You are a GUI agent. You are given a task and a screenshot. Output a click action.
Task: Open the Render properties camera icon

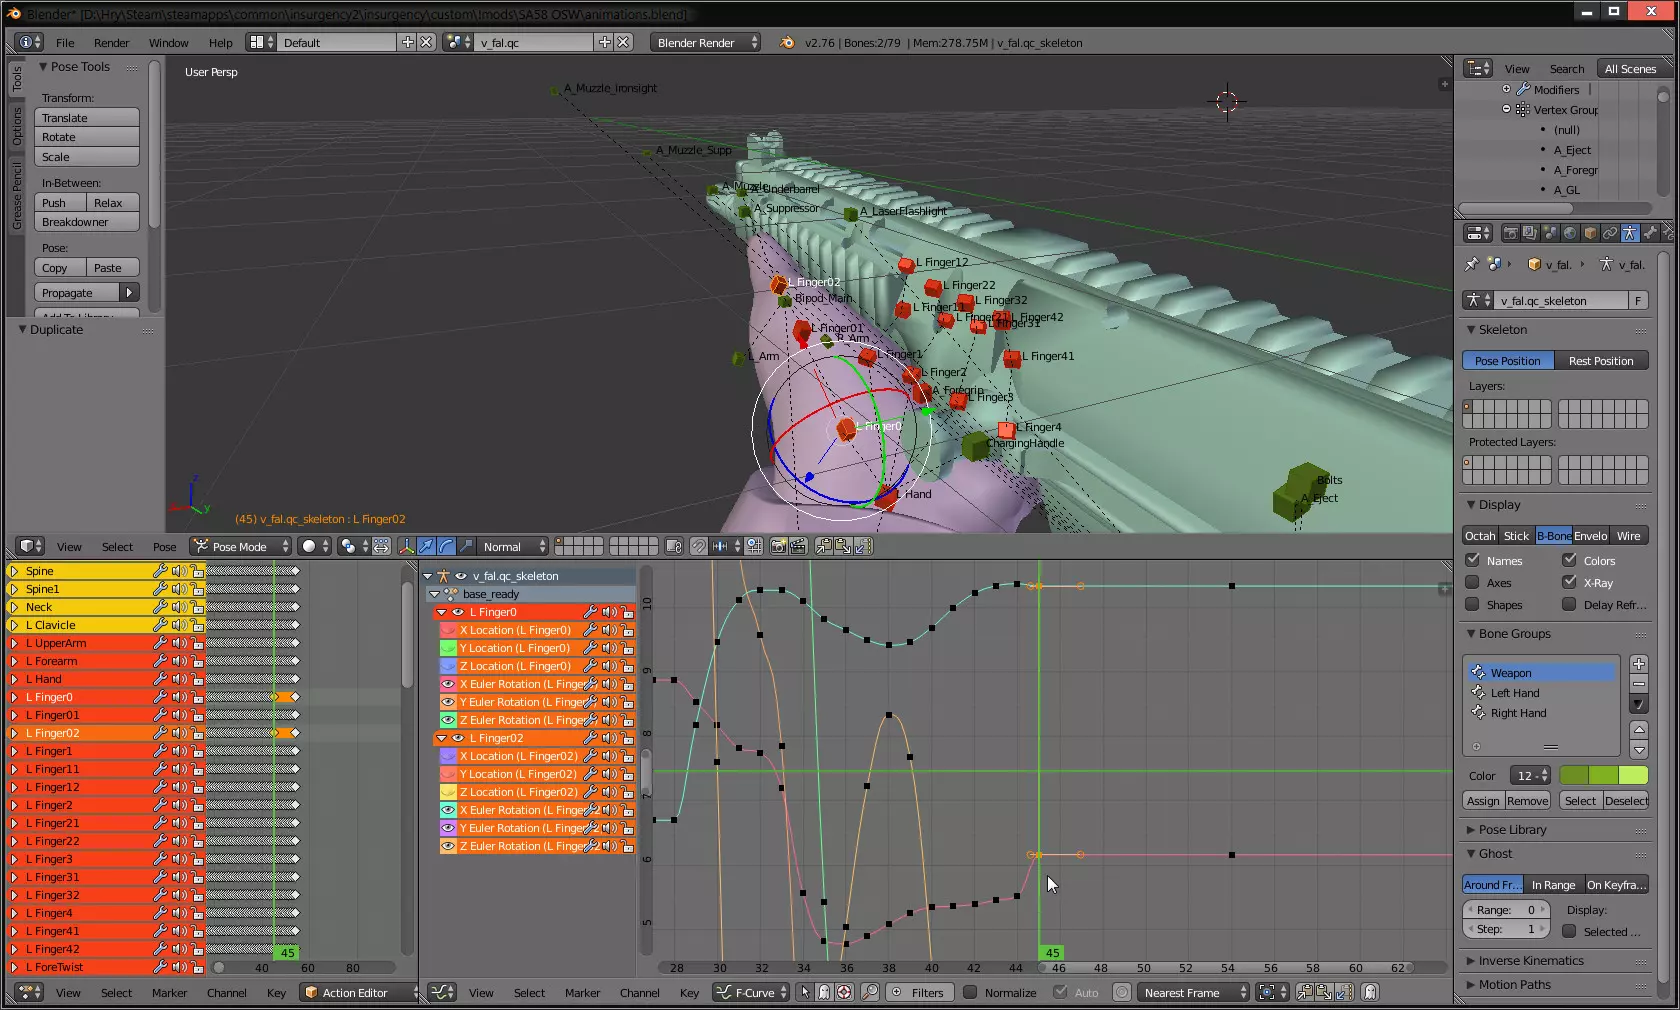click(x=1510, y=233)
